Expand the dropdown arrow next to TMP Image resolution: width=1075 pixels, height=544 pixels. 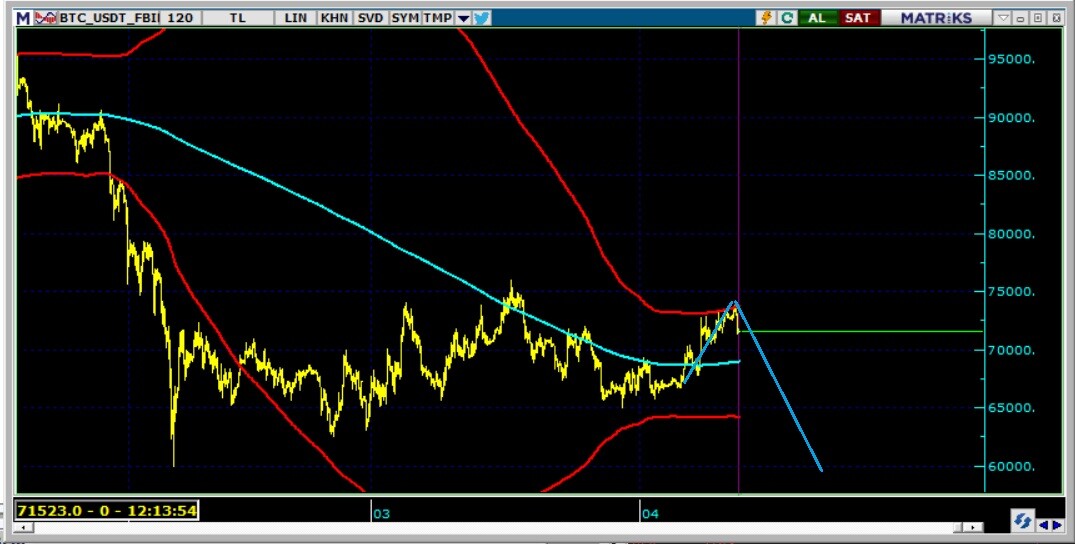463,18
